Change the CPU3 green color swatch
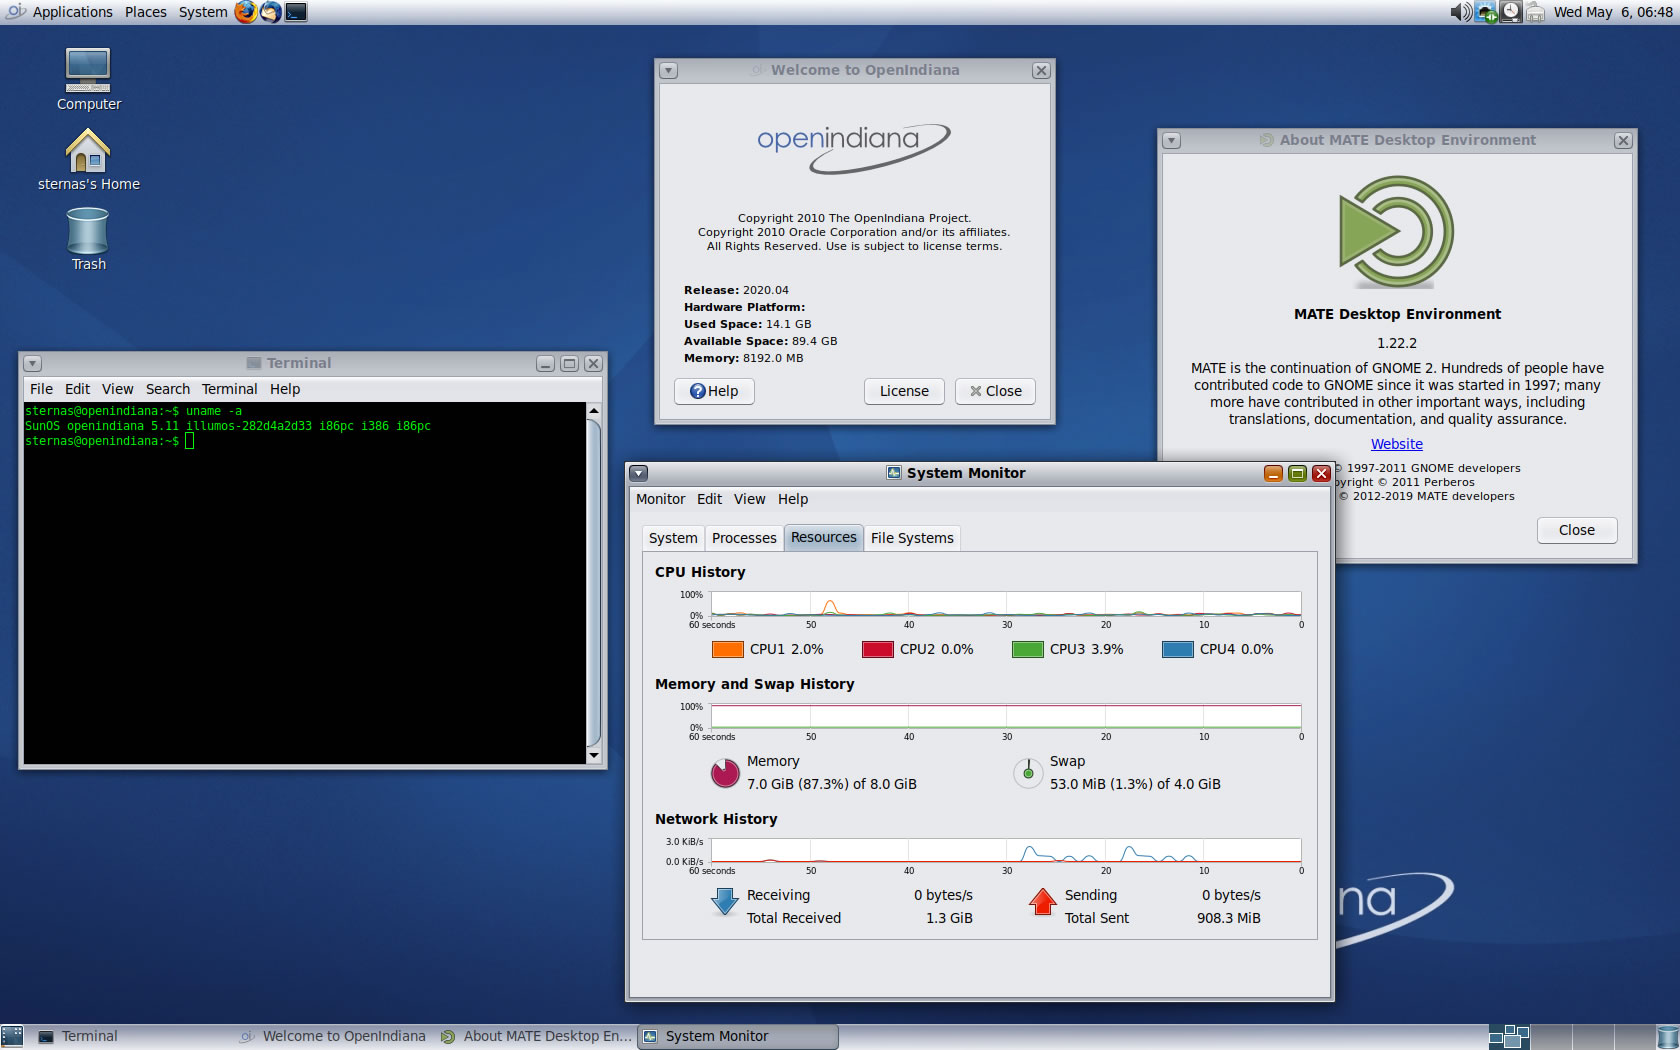 [1027, 649]
